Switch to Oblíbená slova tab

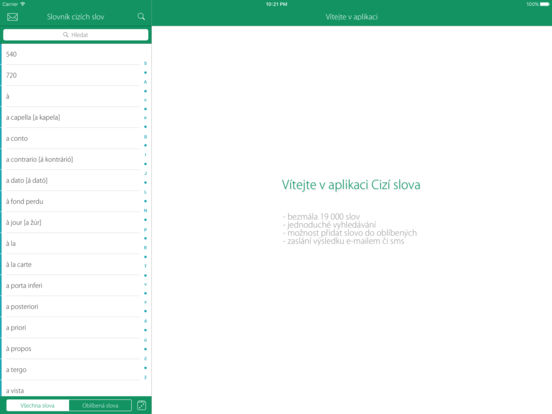click(x=100, y=405)
